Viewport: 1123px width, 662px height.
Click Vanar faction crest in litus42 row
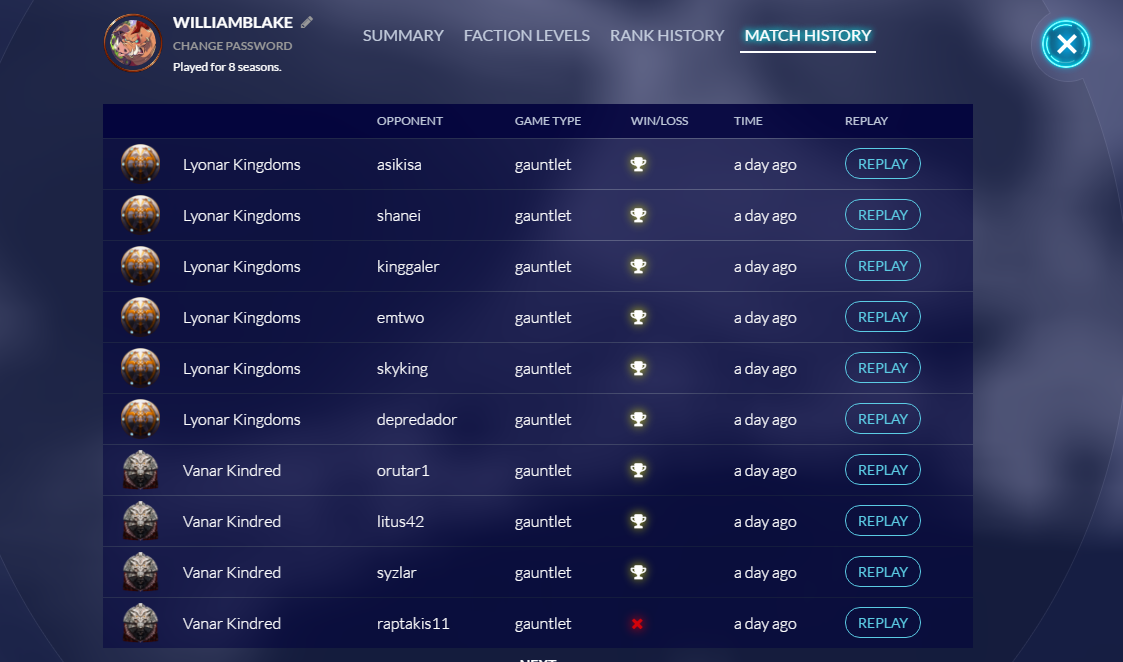tap(140, 521)
